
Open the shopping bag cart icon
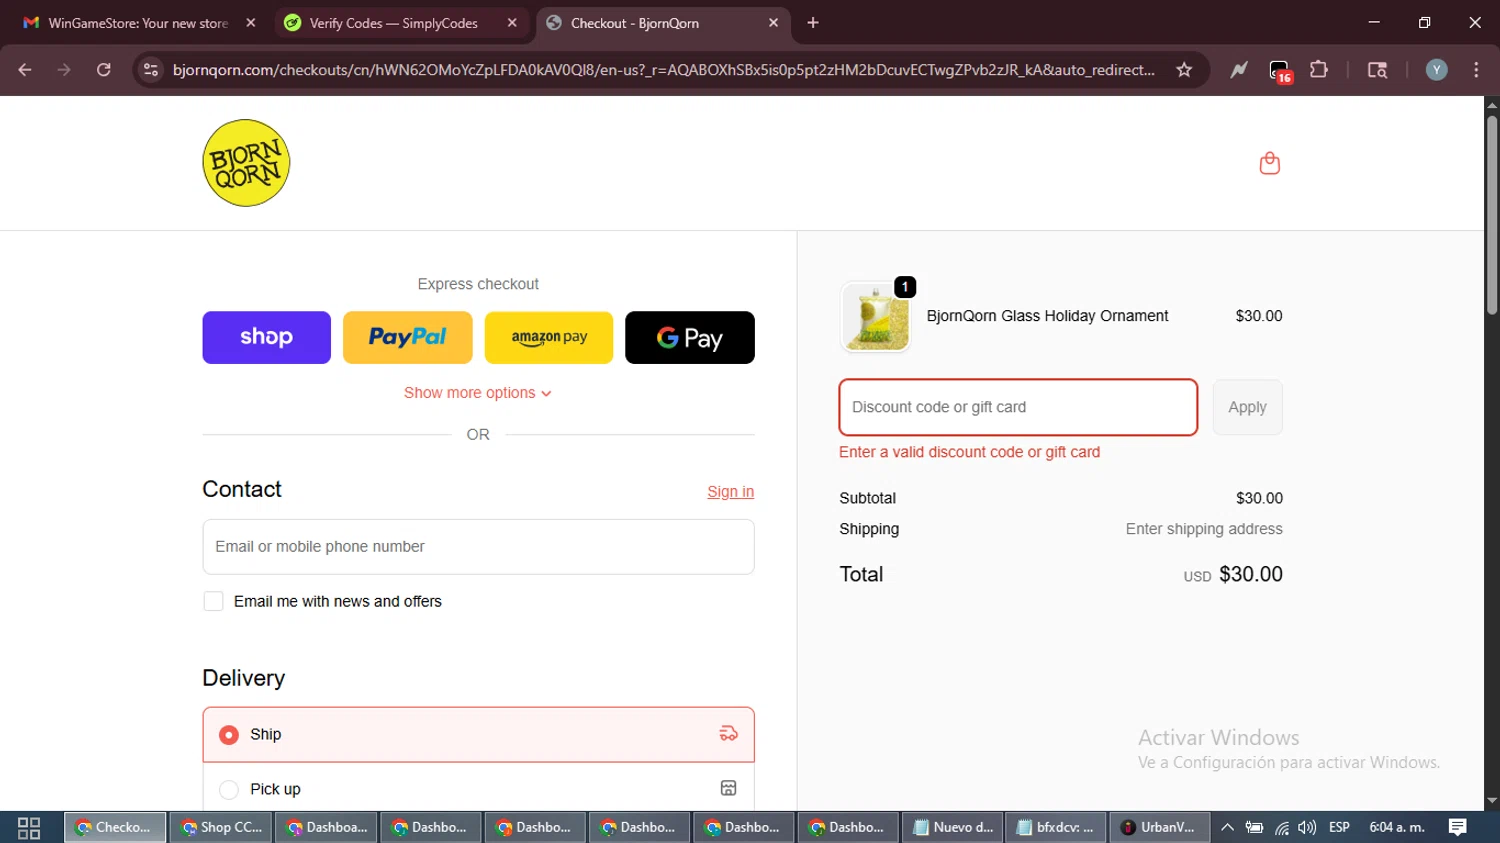click(x=1269, y=163)
